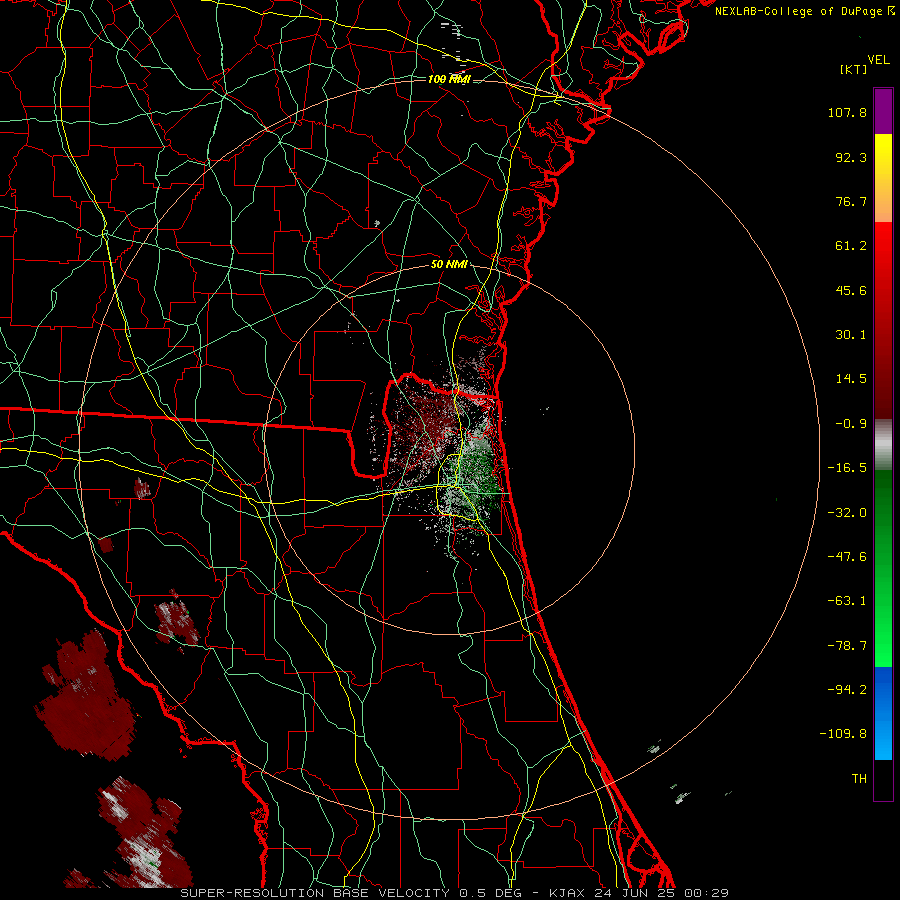Image resolution: width=900 pixels, height=900 pixels.
Task: Select the -0.9 velocity scale value
Action: click(851, 424)
